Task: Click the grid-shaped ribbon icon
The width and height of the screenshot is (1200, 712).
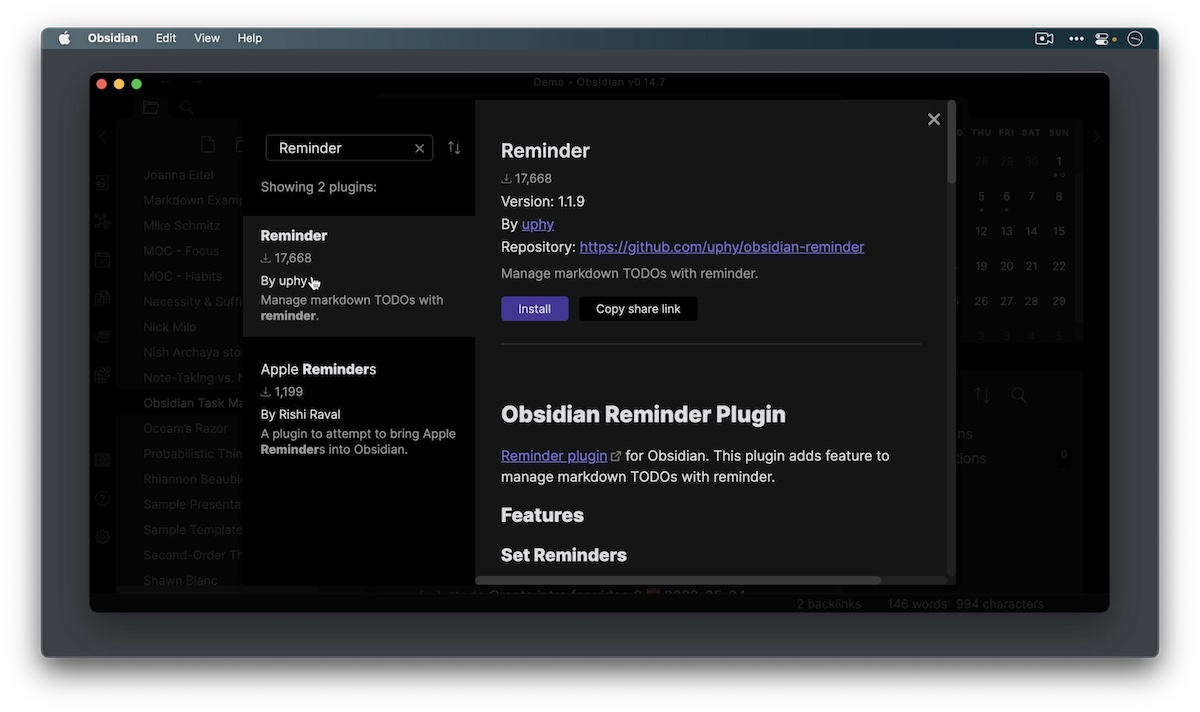Action: (102, 376)
